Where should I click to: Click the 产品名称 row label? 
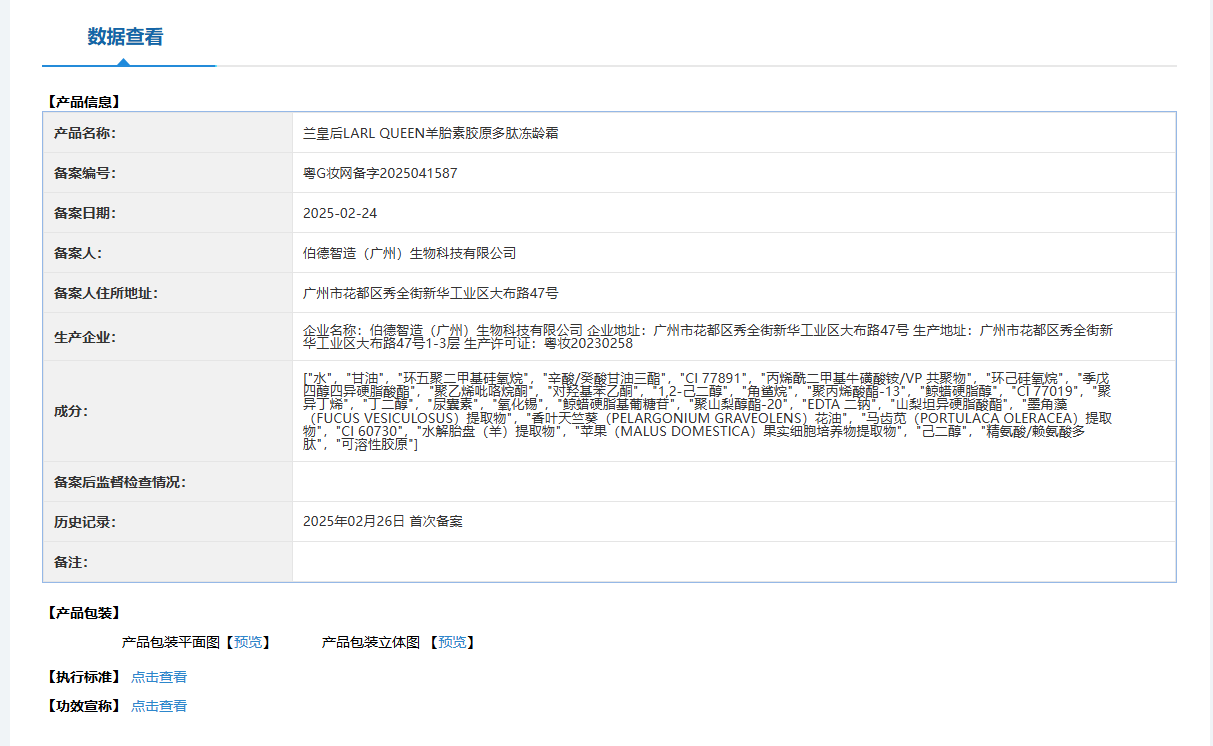coord(85,133)
